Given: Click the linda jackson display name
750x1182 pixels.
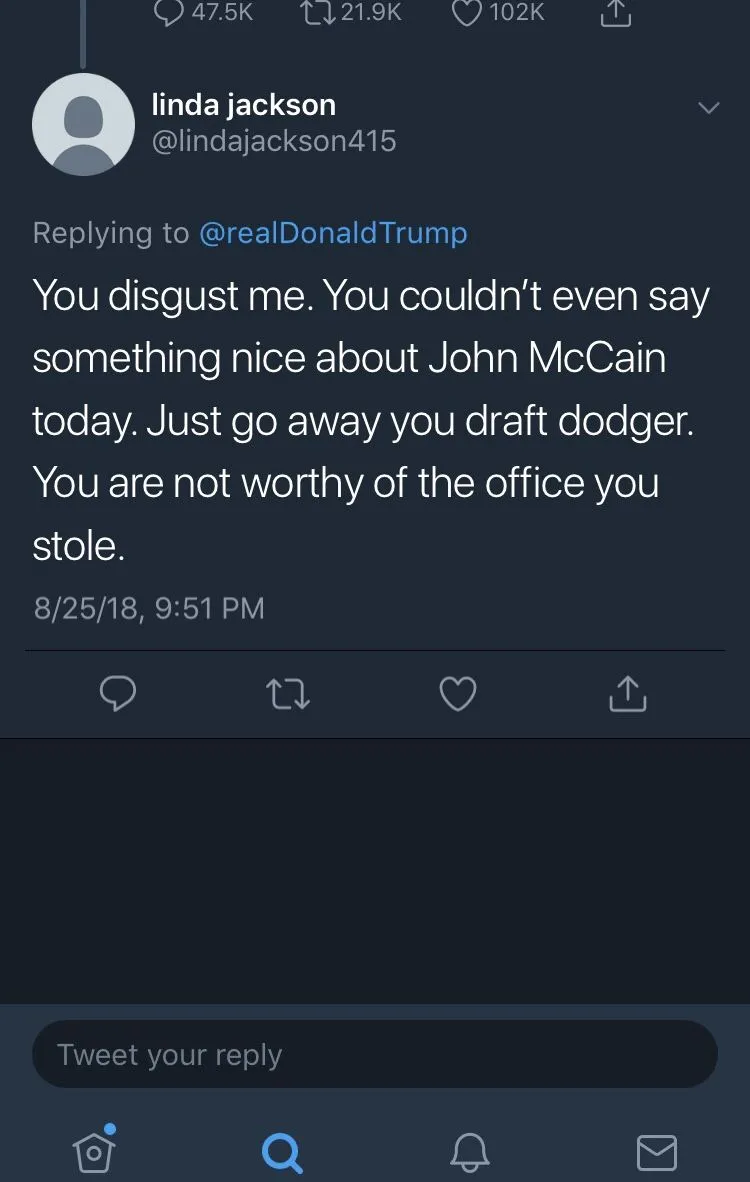Looking at the screenshot, I should pos(243,104).
